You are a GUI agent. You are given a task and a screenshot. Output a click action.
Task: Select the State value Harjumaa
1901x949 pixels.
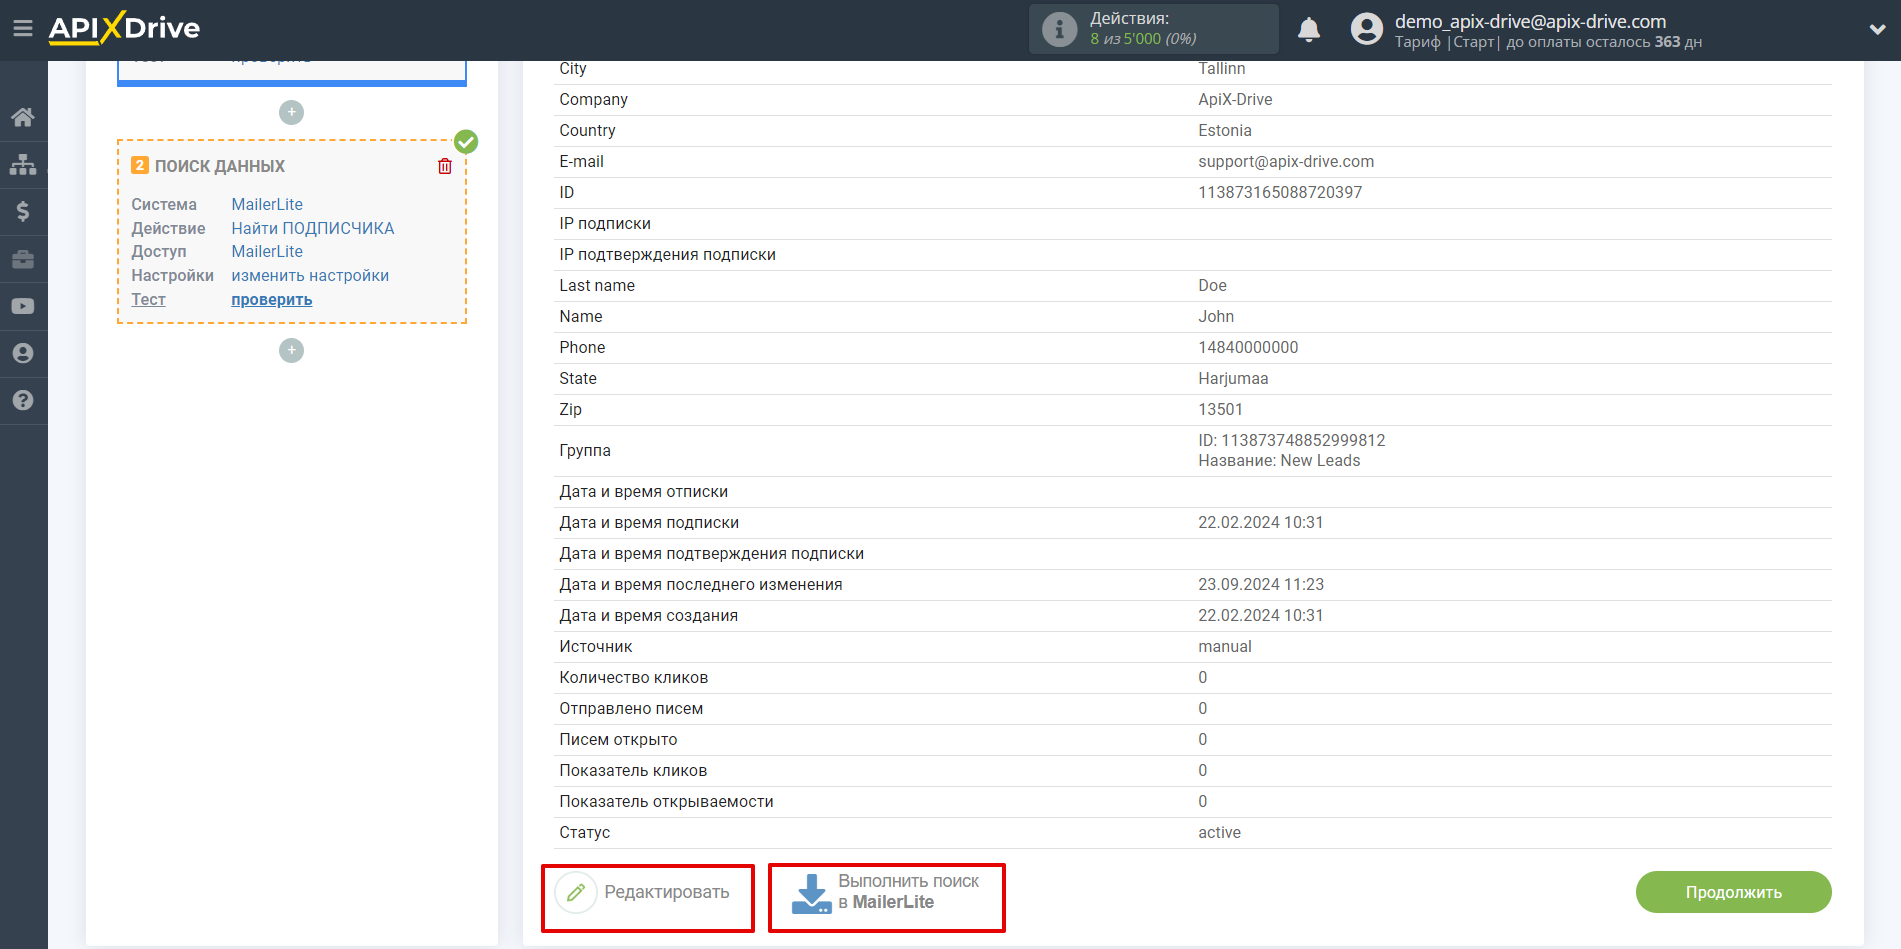1233,379
